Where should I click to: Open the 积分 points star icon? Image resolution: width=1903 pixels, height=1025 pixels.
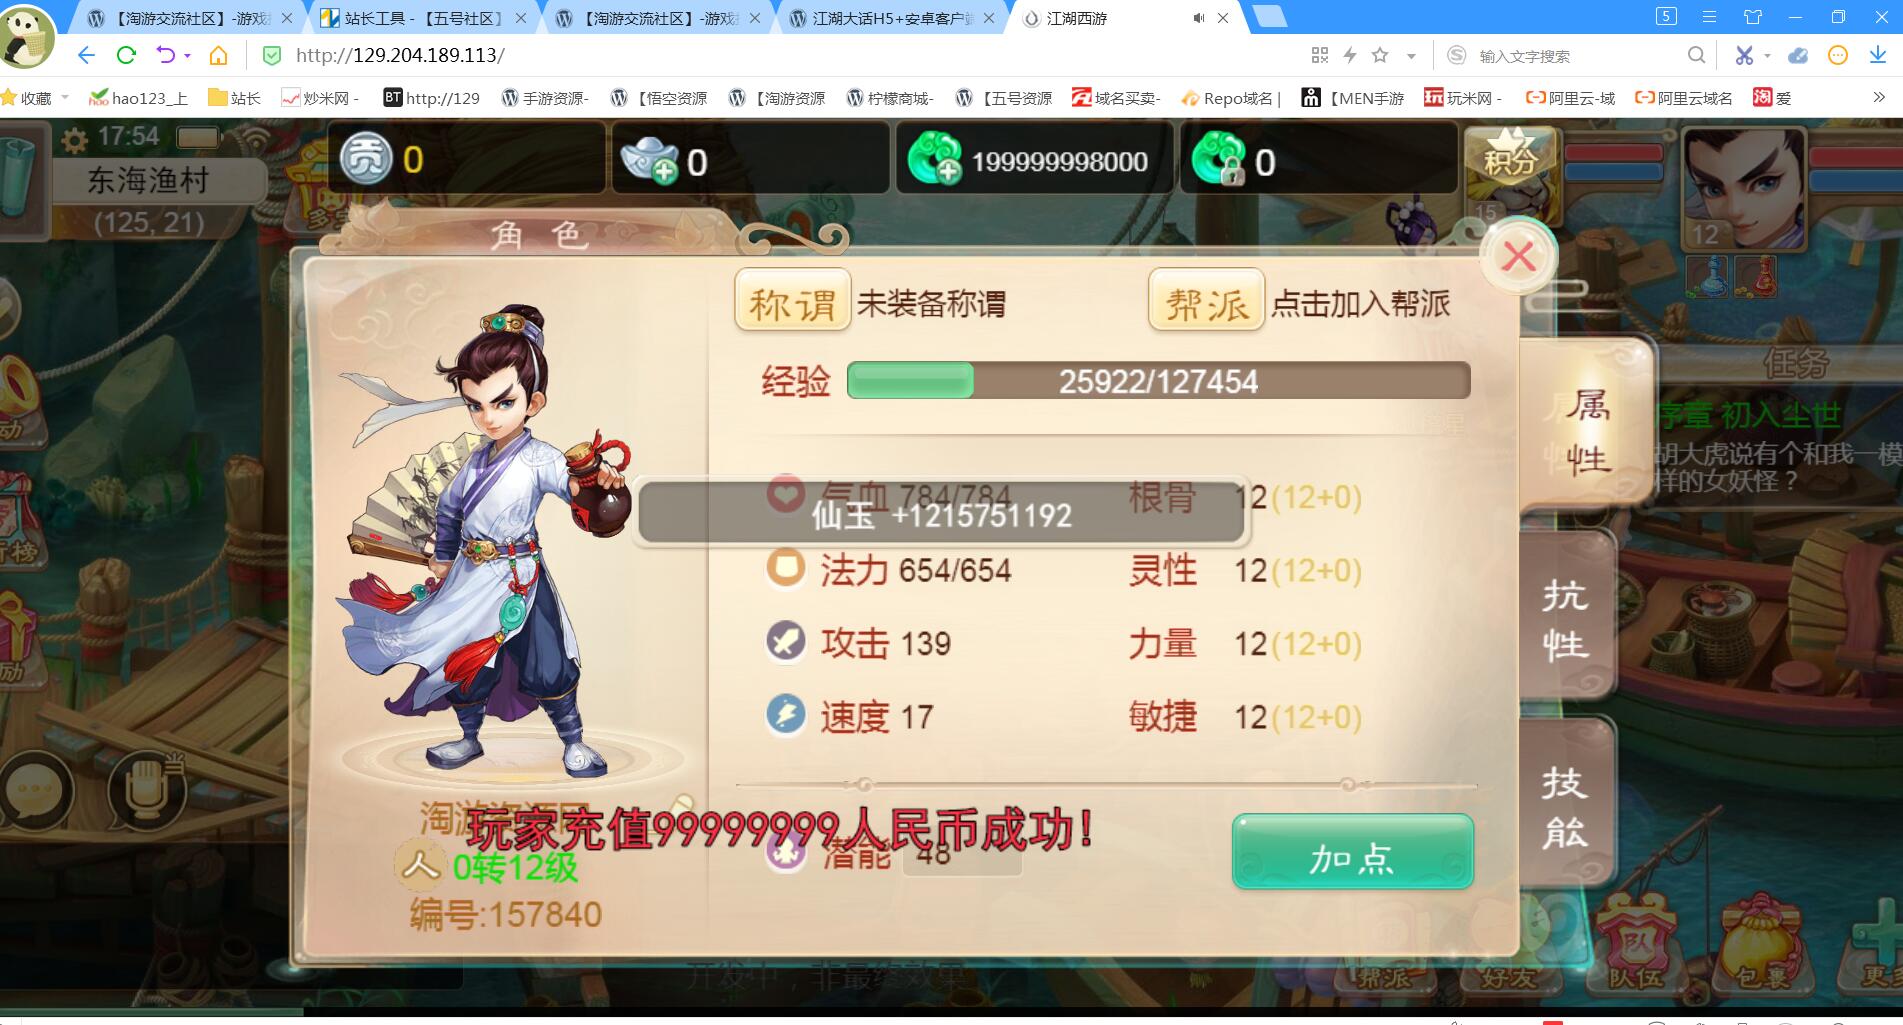[x=1510, y=160]
